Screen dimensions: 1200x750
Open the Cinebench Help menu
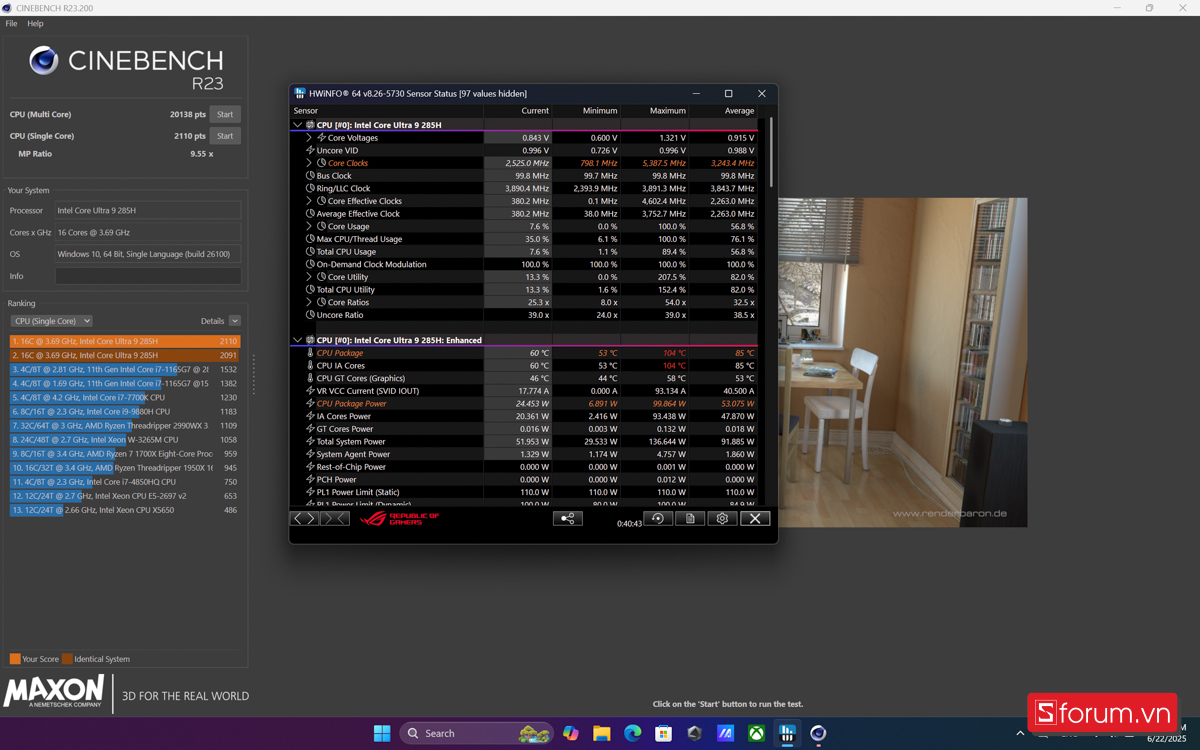pos(35,23)
